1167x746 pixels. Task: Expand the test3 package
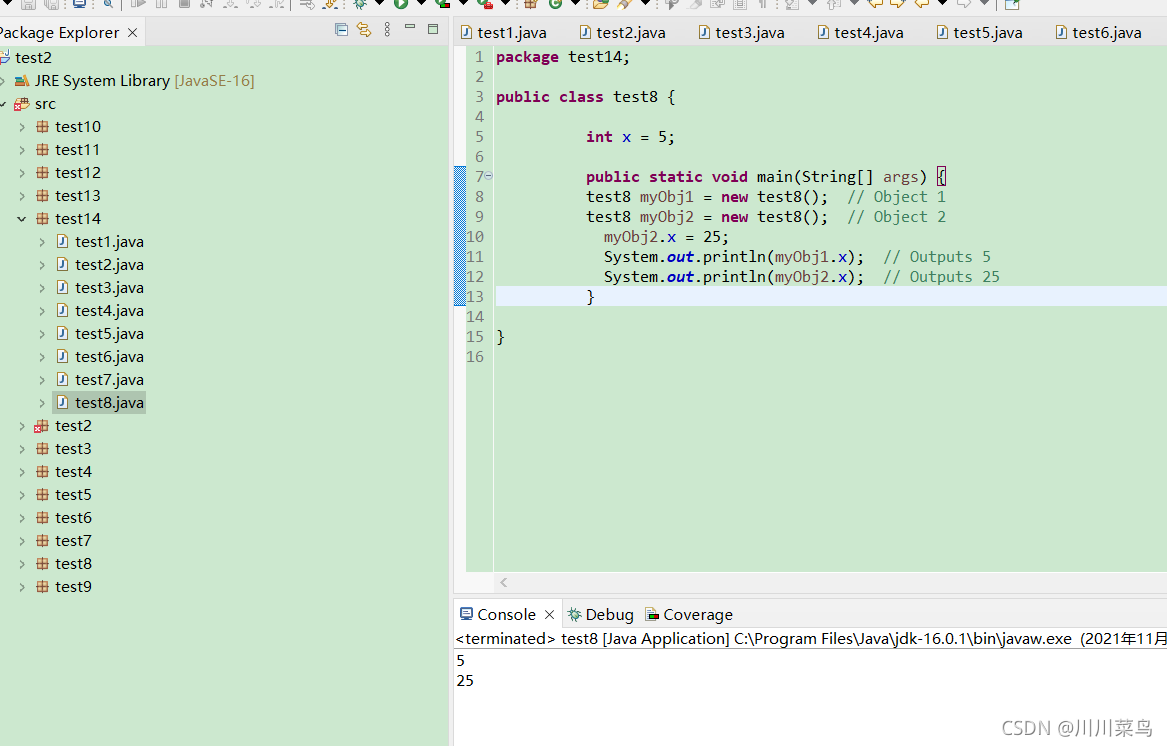tap(22, 449)
